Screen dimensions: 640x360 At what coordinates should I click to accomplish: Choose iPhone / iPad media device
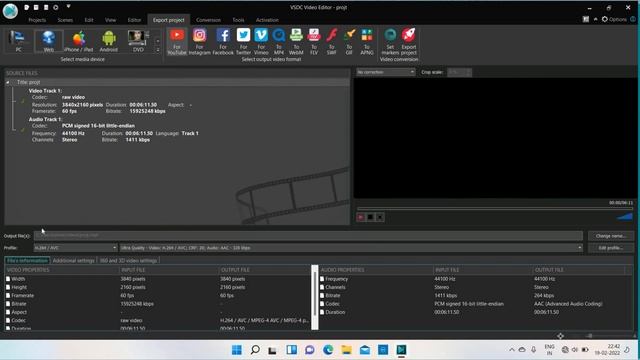(79, 41)
